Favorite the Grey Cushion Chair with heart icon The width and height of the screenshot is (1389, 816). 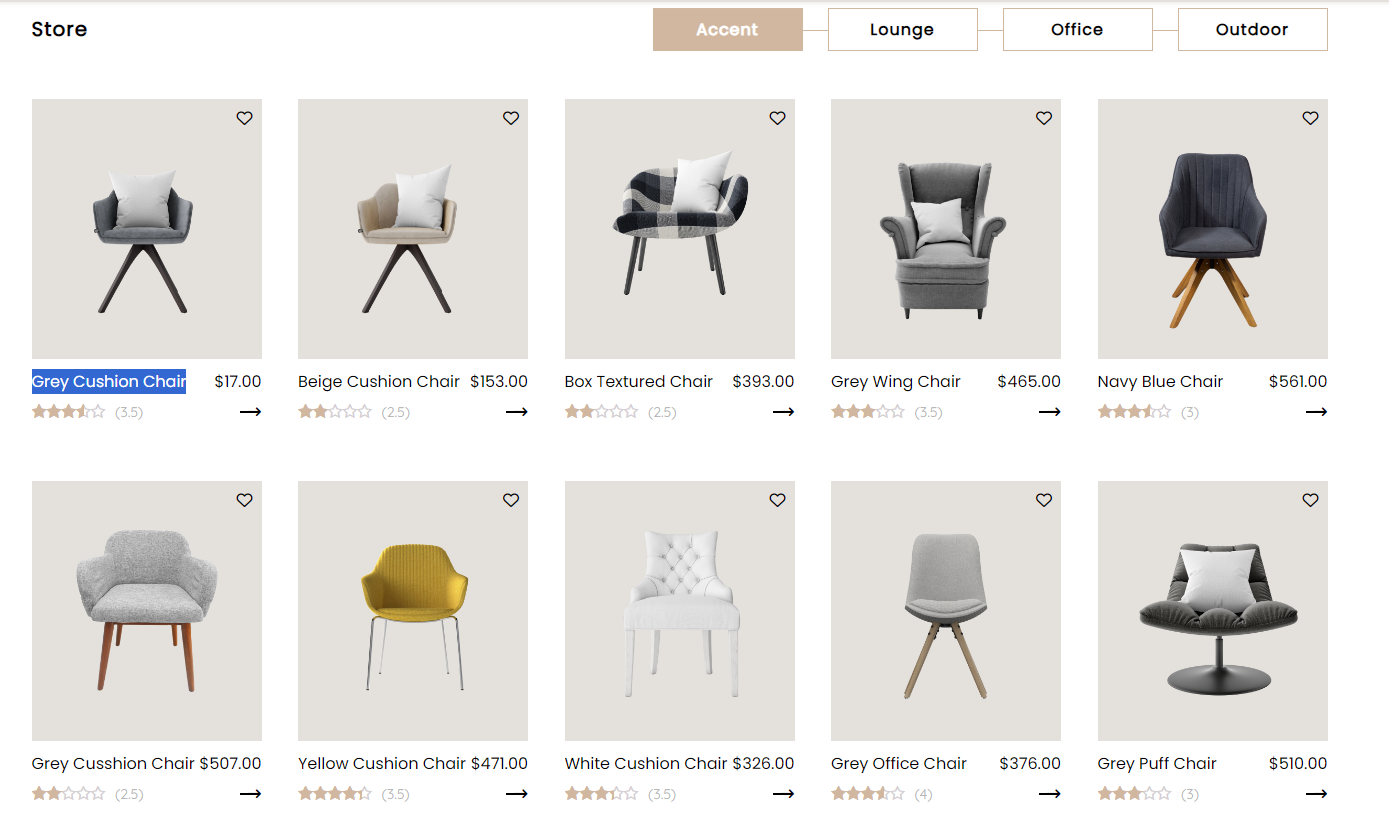pos(245,118)
